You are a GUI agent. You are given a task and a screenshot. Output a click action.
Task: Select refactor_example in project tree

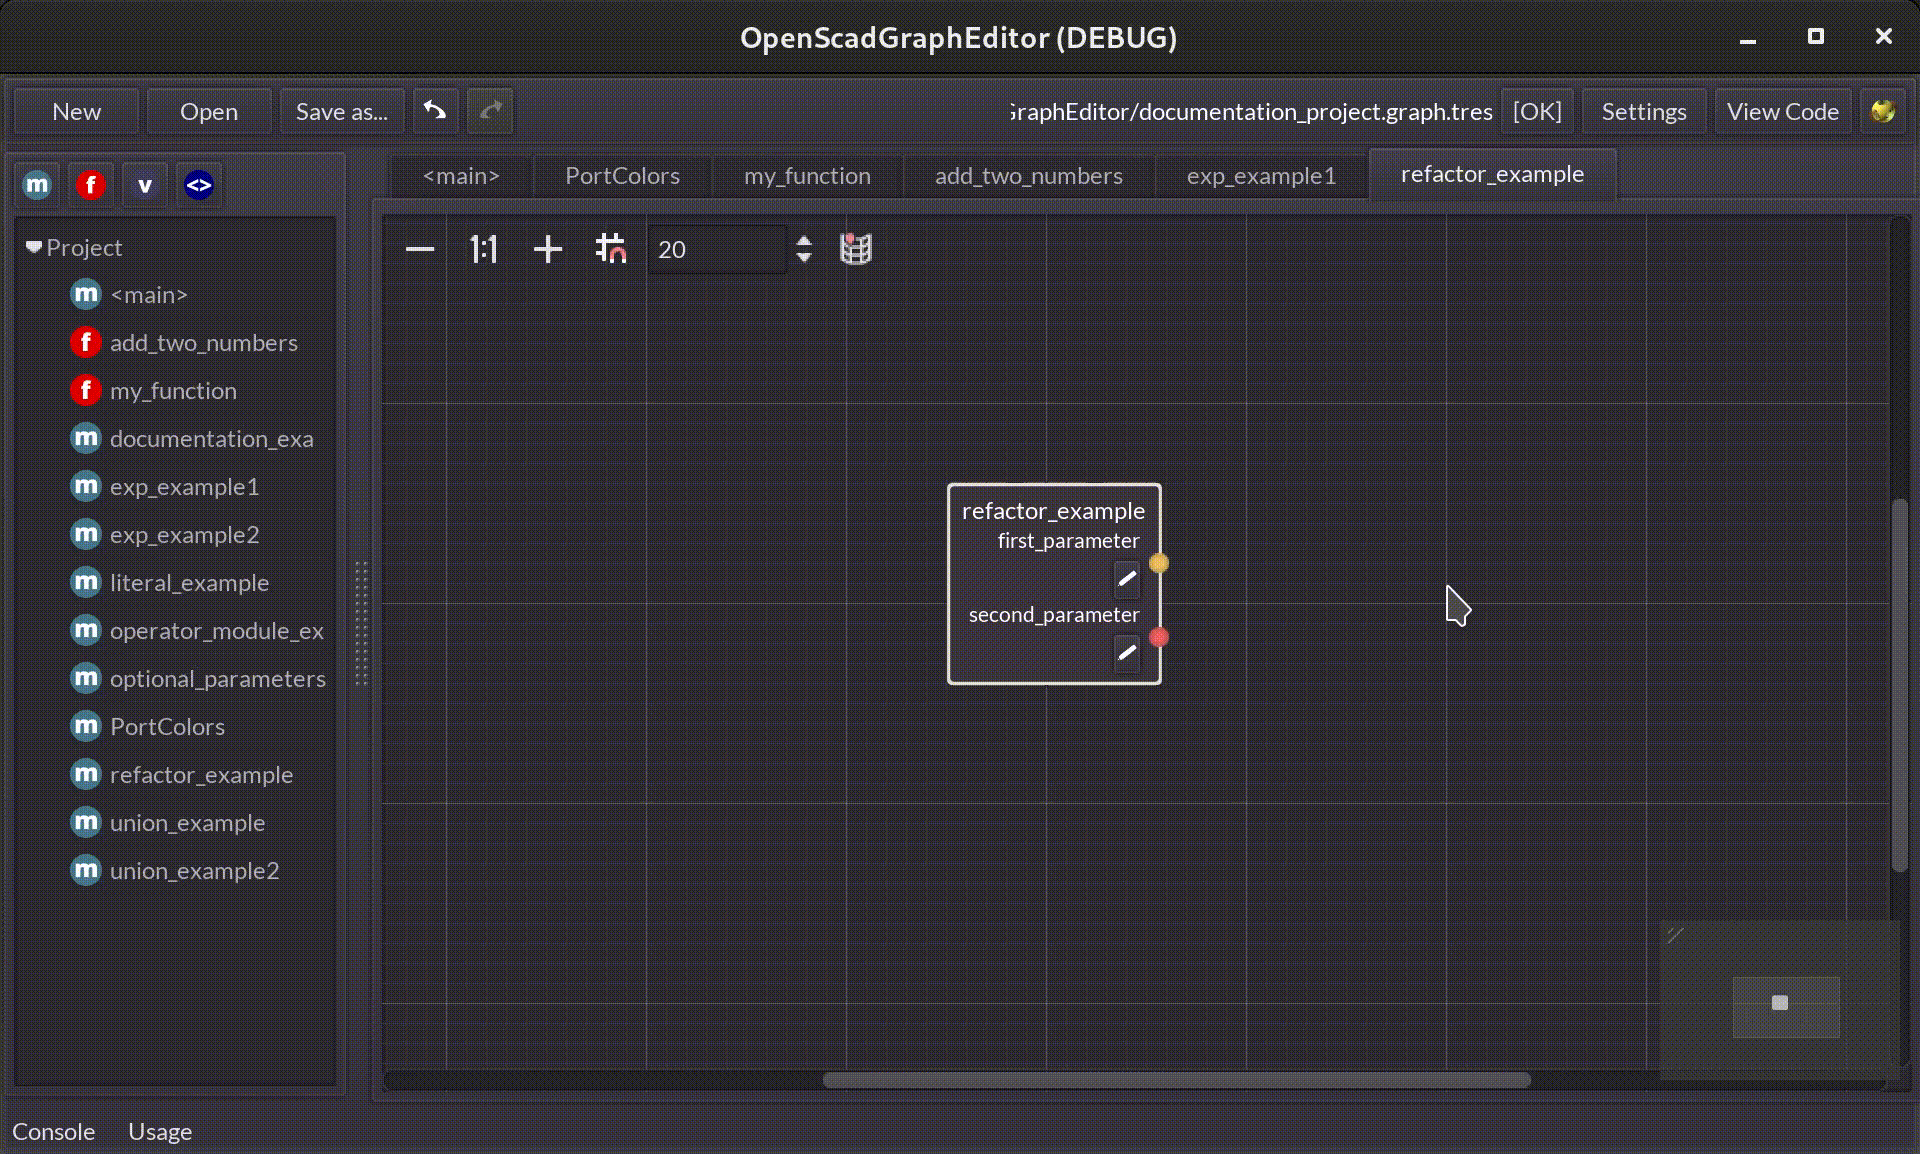coord(201,774)
